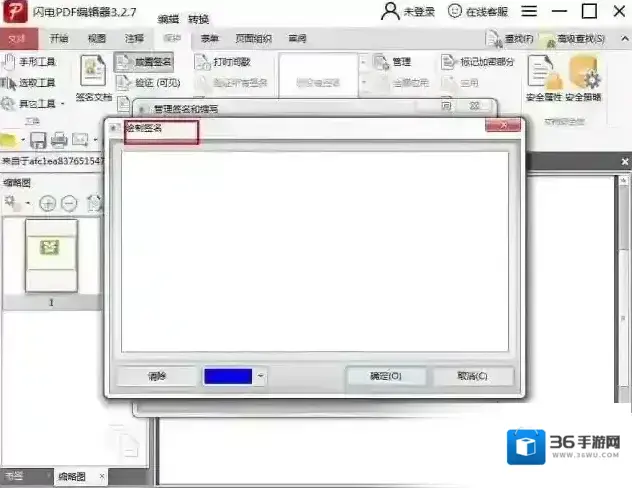The width and height of the screenshot is (632, 488).
Task: Switch to the 注释 ribbon tab
Action: 134,38
